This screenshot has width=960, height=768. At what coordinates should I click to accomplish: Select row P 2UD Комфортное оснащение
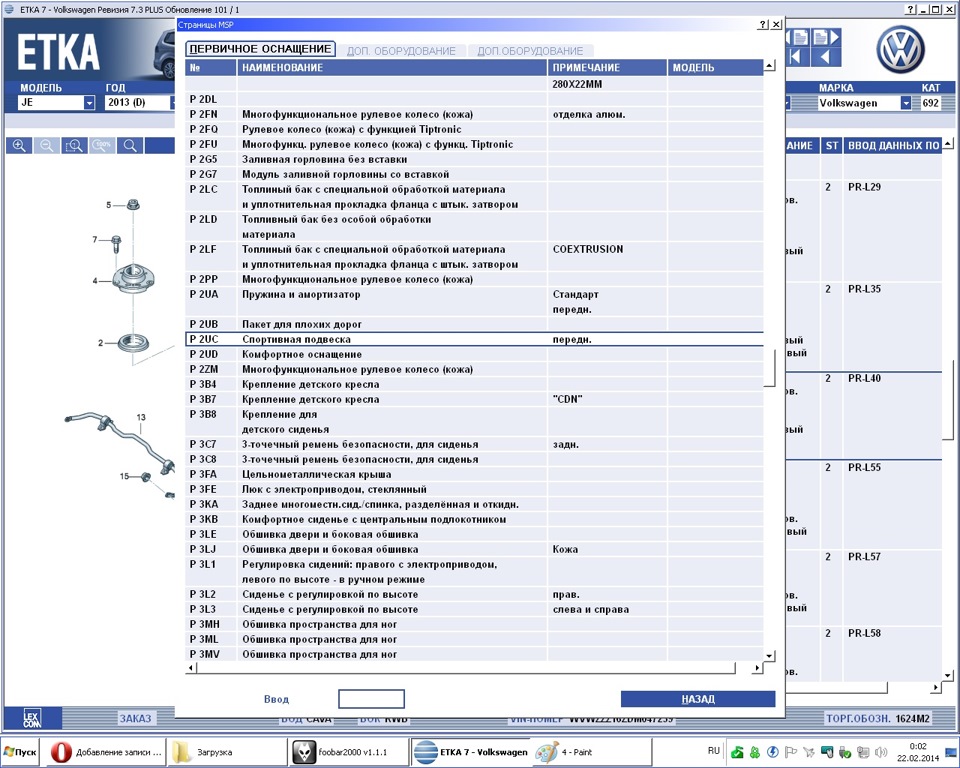474,354
